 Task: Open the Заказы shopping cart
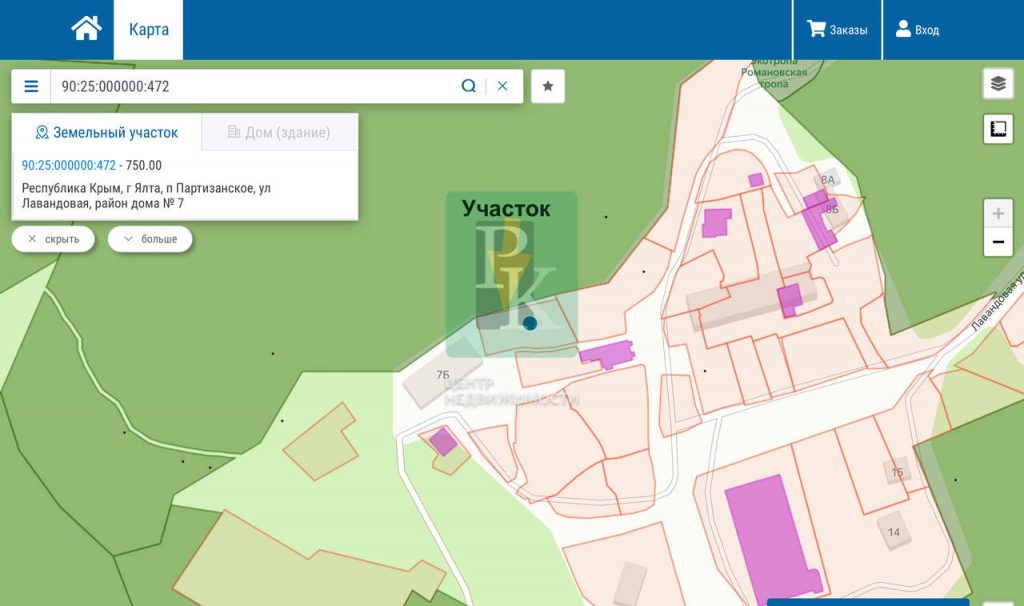pos(837,29)
